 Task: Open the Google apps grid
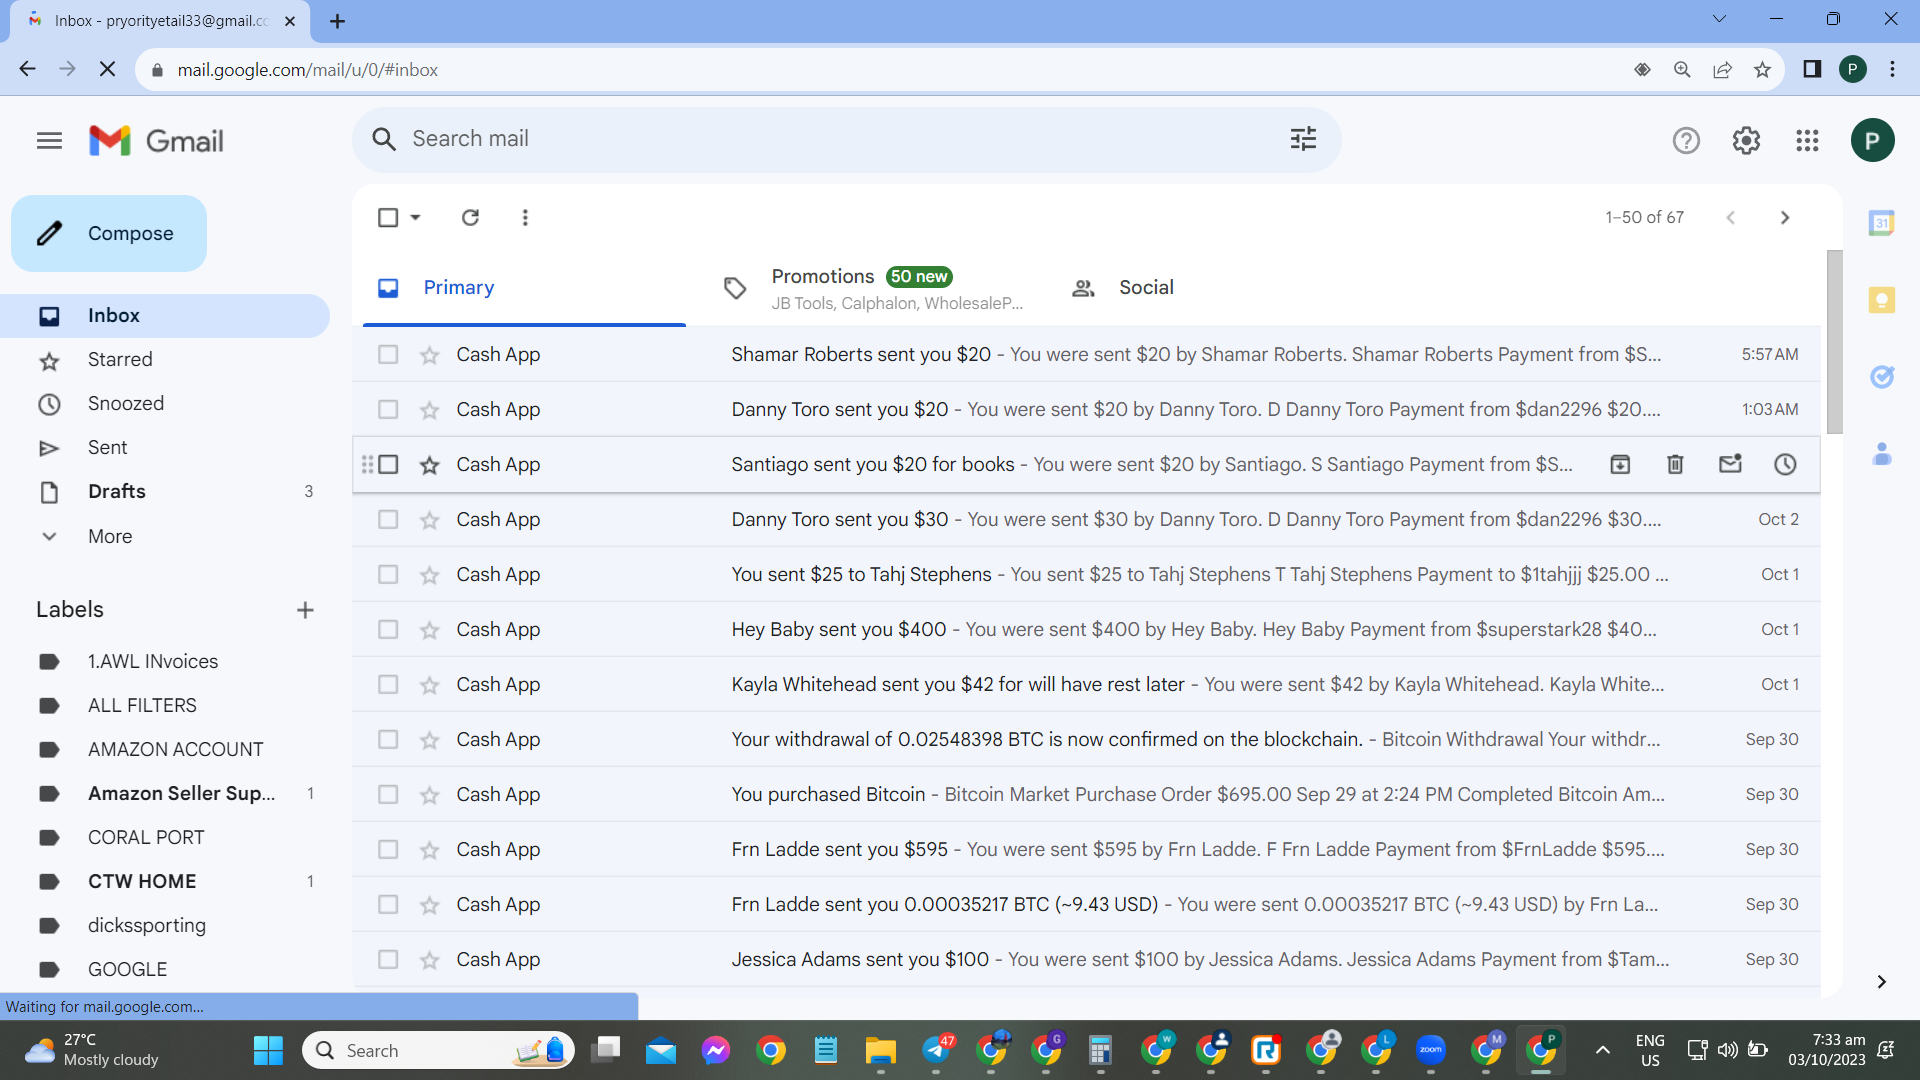tap(1807, 141)
